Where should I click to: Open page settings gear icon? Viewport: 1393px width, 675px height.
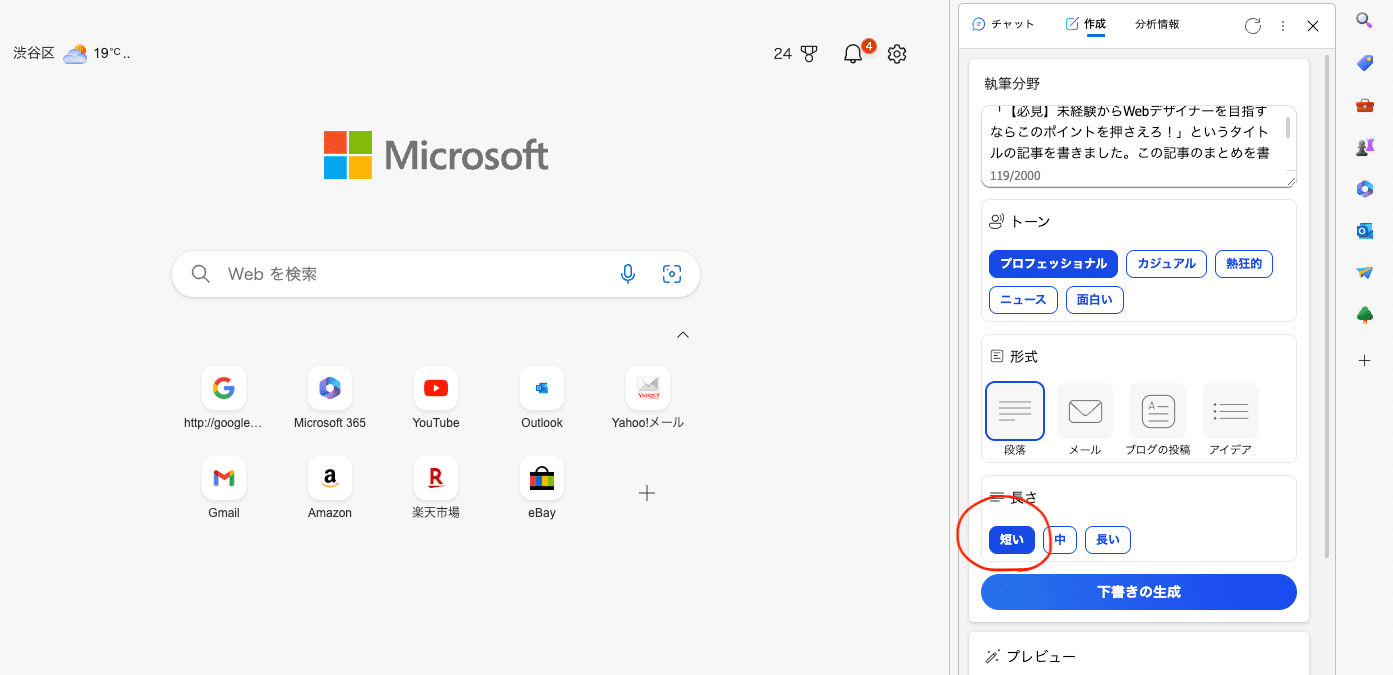click(897, 54)
